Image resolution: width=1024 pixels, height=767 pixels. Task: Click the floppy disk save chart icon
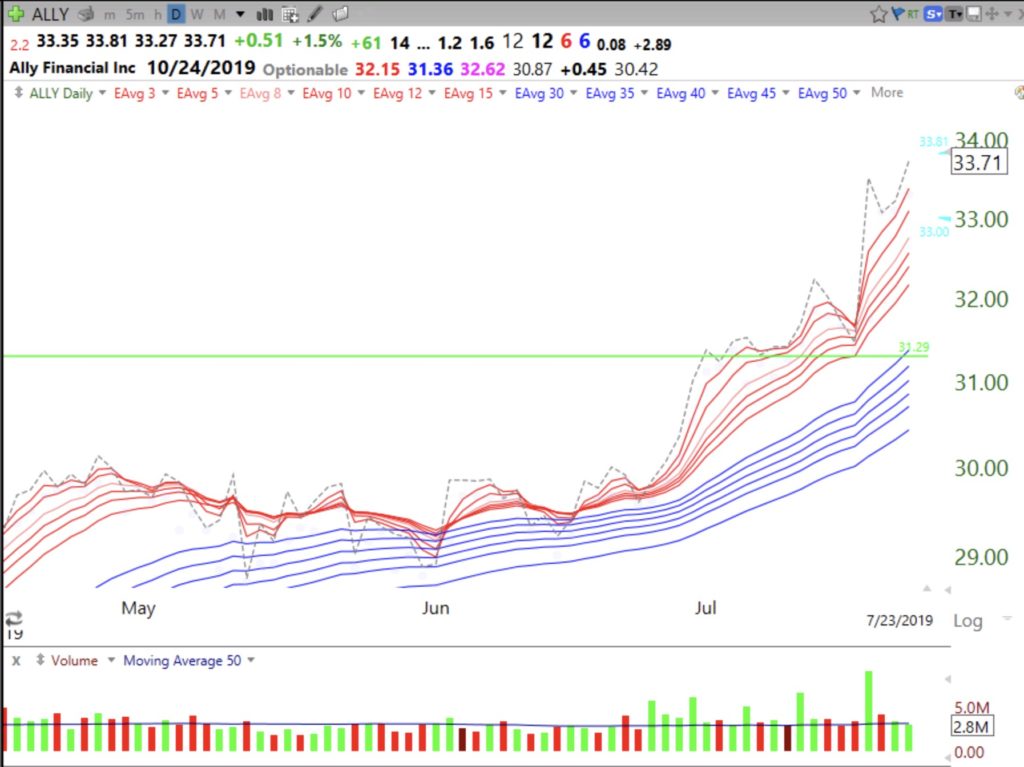coord(974,13)
